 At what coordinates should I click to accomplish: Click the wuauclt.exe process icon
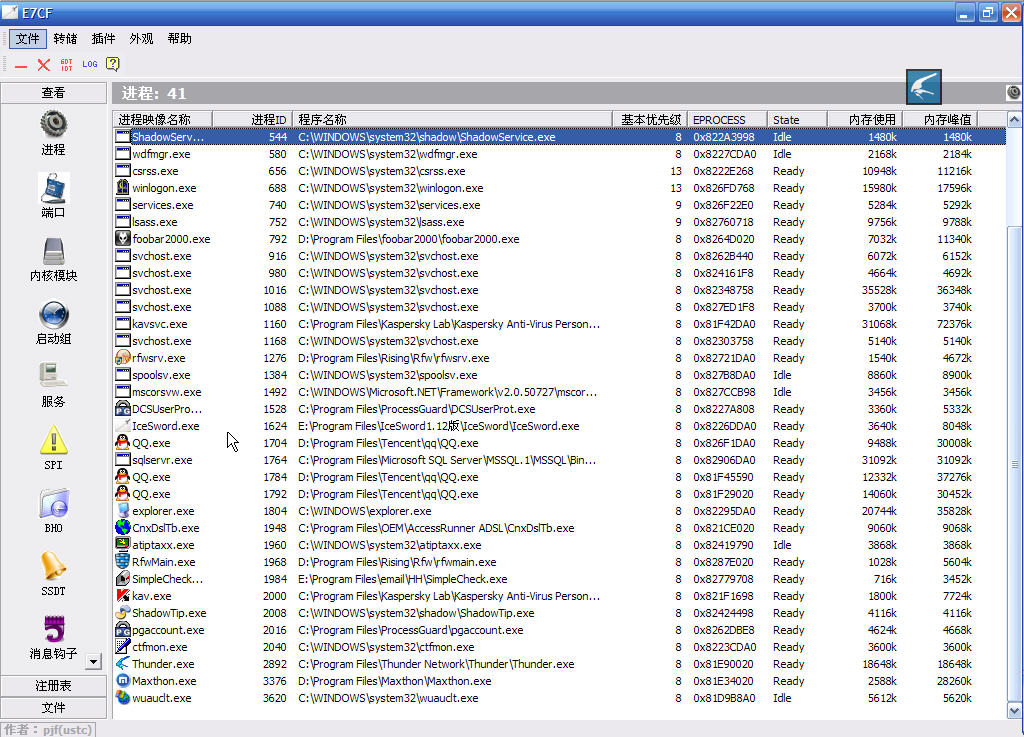[122, 697]
